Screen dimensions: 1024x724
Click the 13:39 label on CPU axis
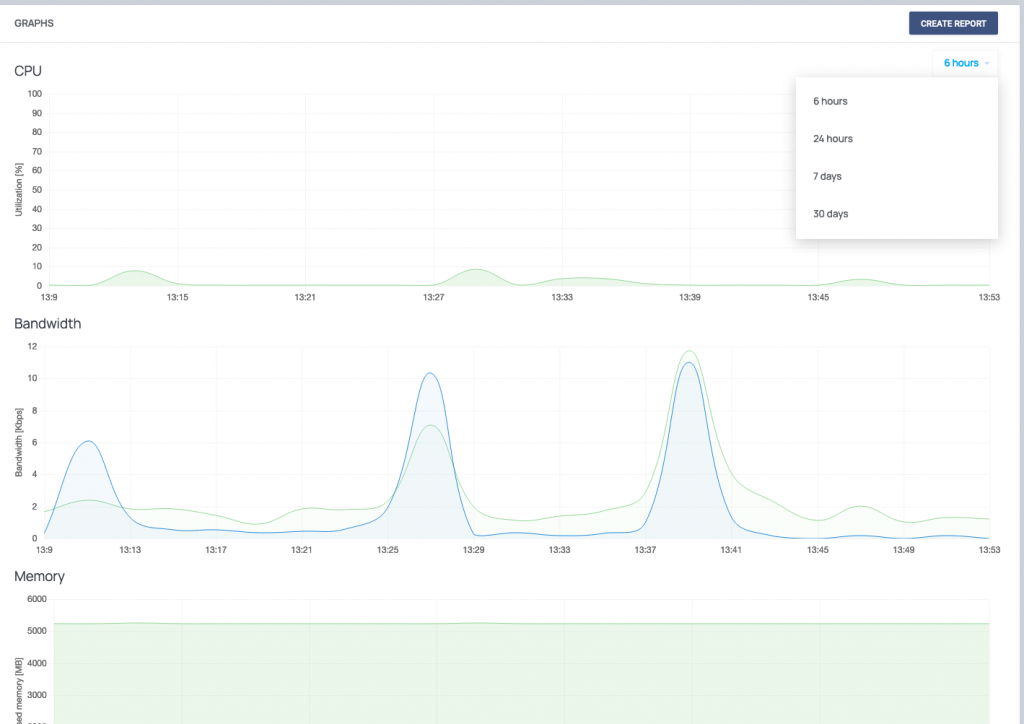pyautogui.click(x=690, y=297)
